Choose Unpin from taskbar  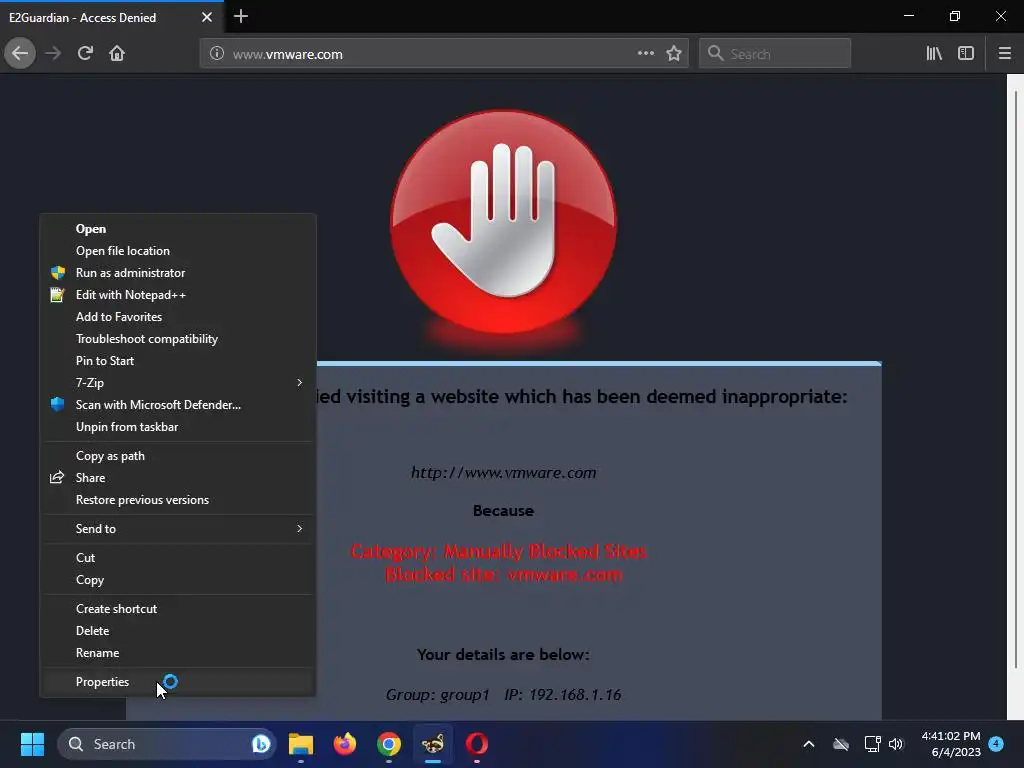178,427
